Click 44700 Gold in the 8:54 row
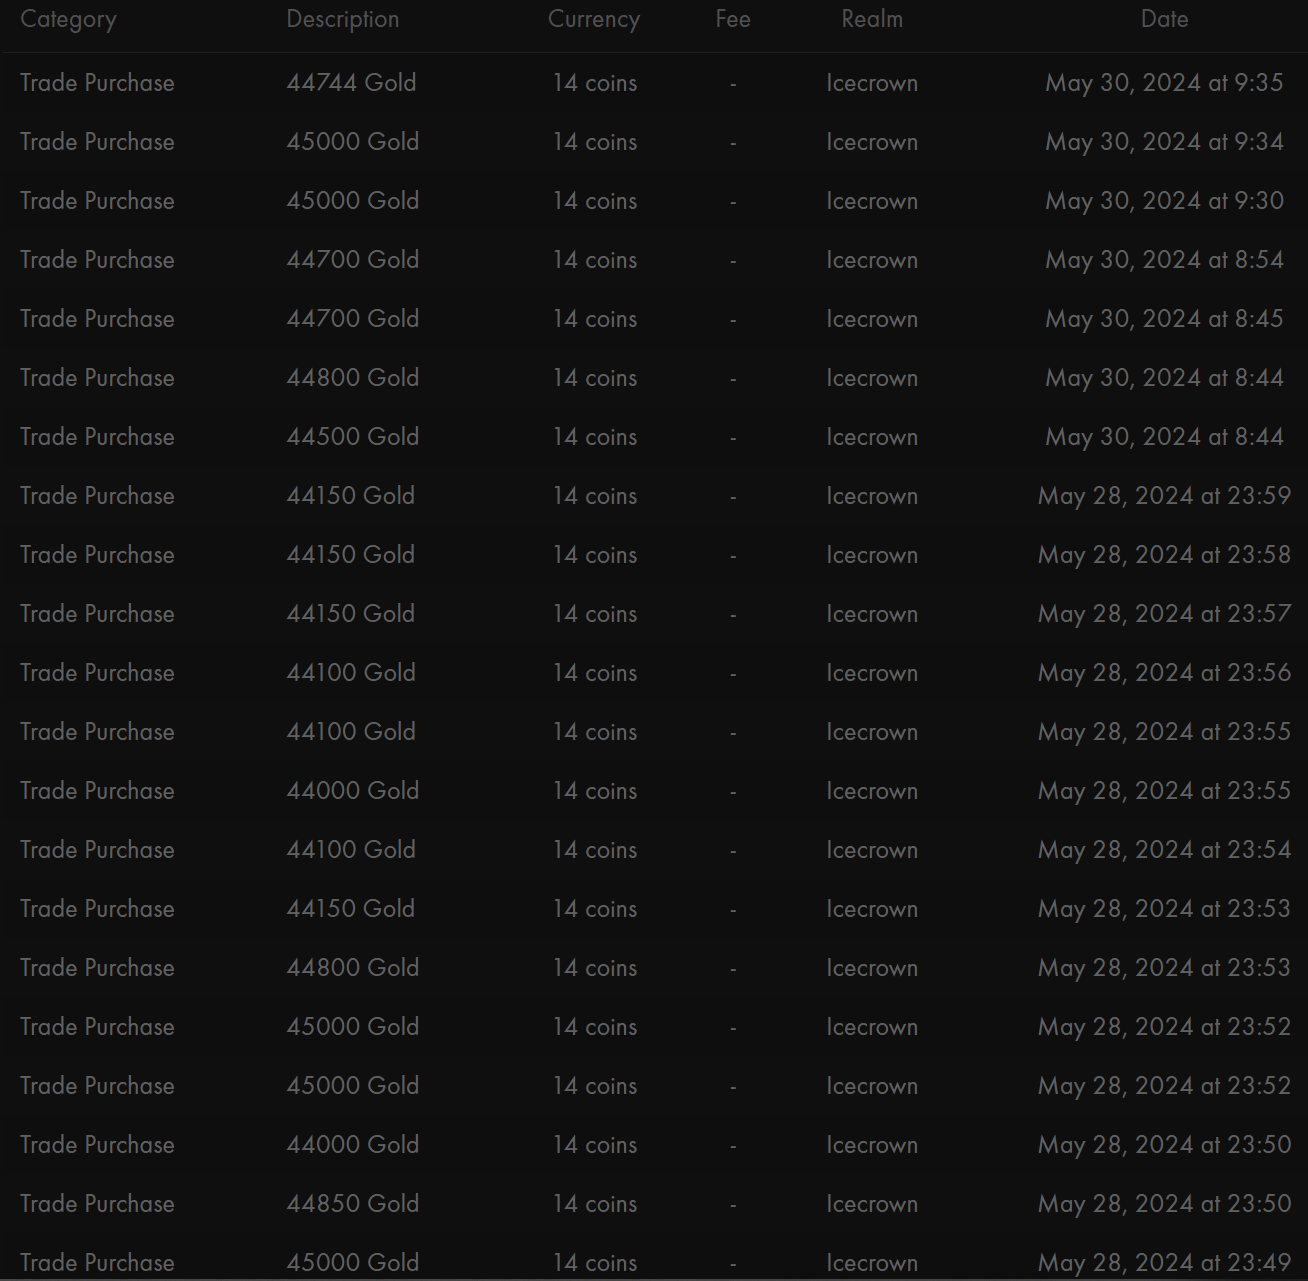Viewport: 1308px width, 1281px height. coord(352,260)
